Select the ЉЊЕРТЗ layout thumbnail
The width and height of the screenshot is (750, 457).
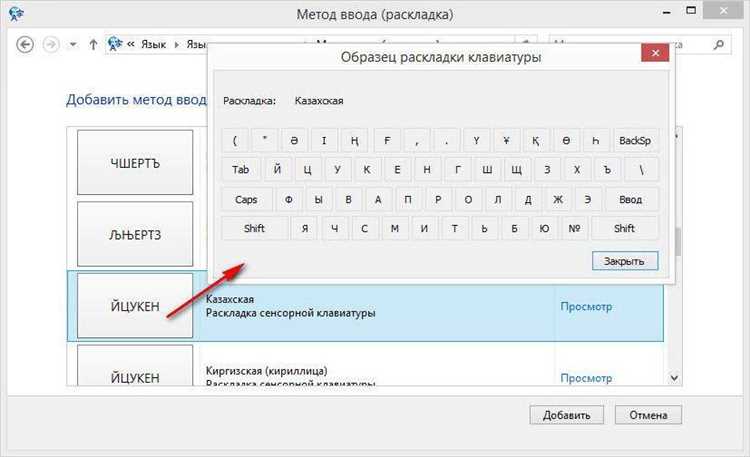(135, 234)
